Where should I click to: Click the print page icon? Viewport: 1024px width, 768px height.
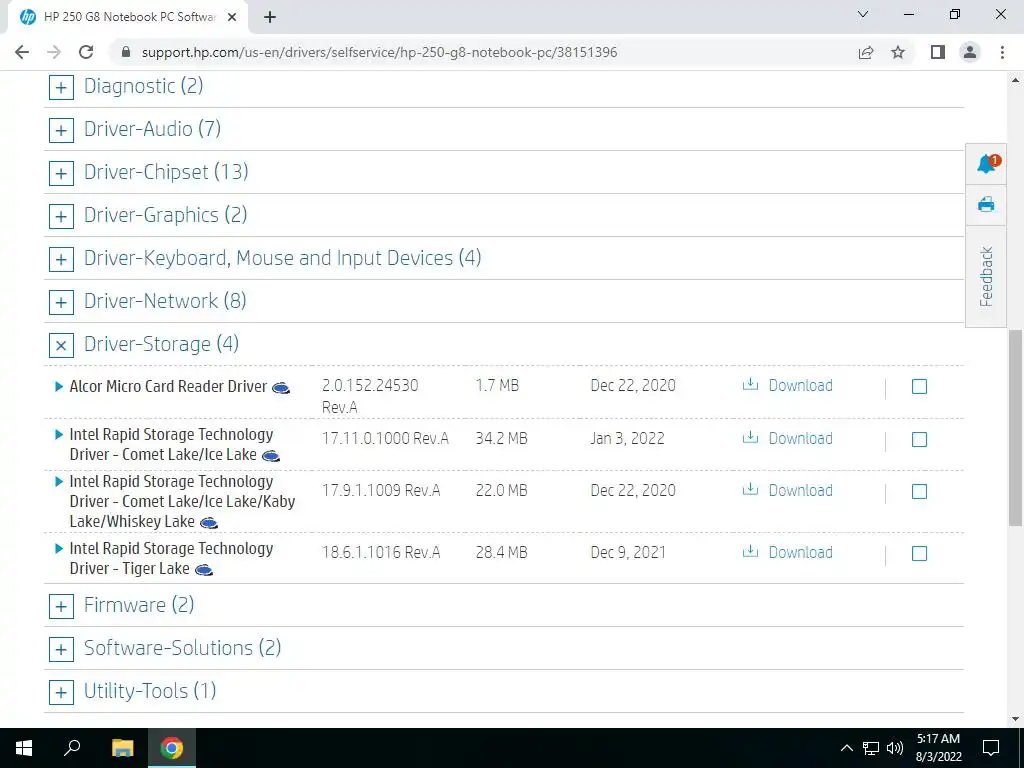[986, 204]
